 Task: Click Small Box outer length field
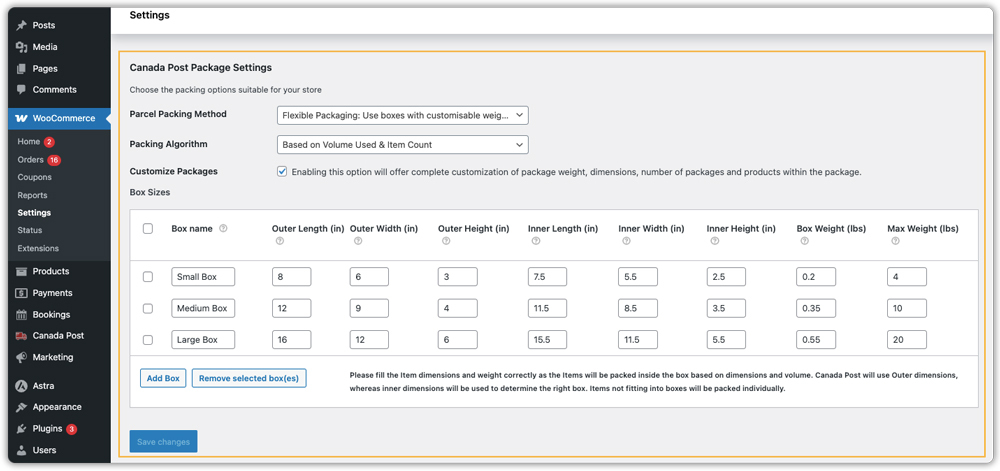tap(291, 277)
